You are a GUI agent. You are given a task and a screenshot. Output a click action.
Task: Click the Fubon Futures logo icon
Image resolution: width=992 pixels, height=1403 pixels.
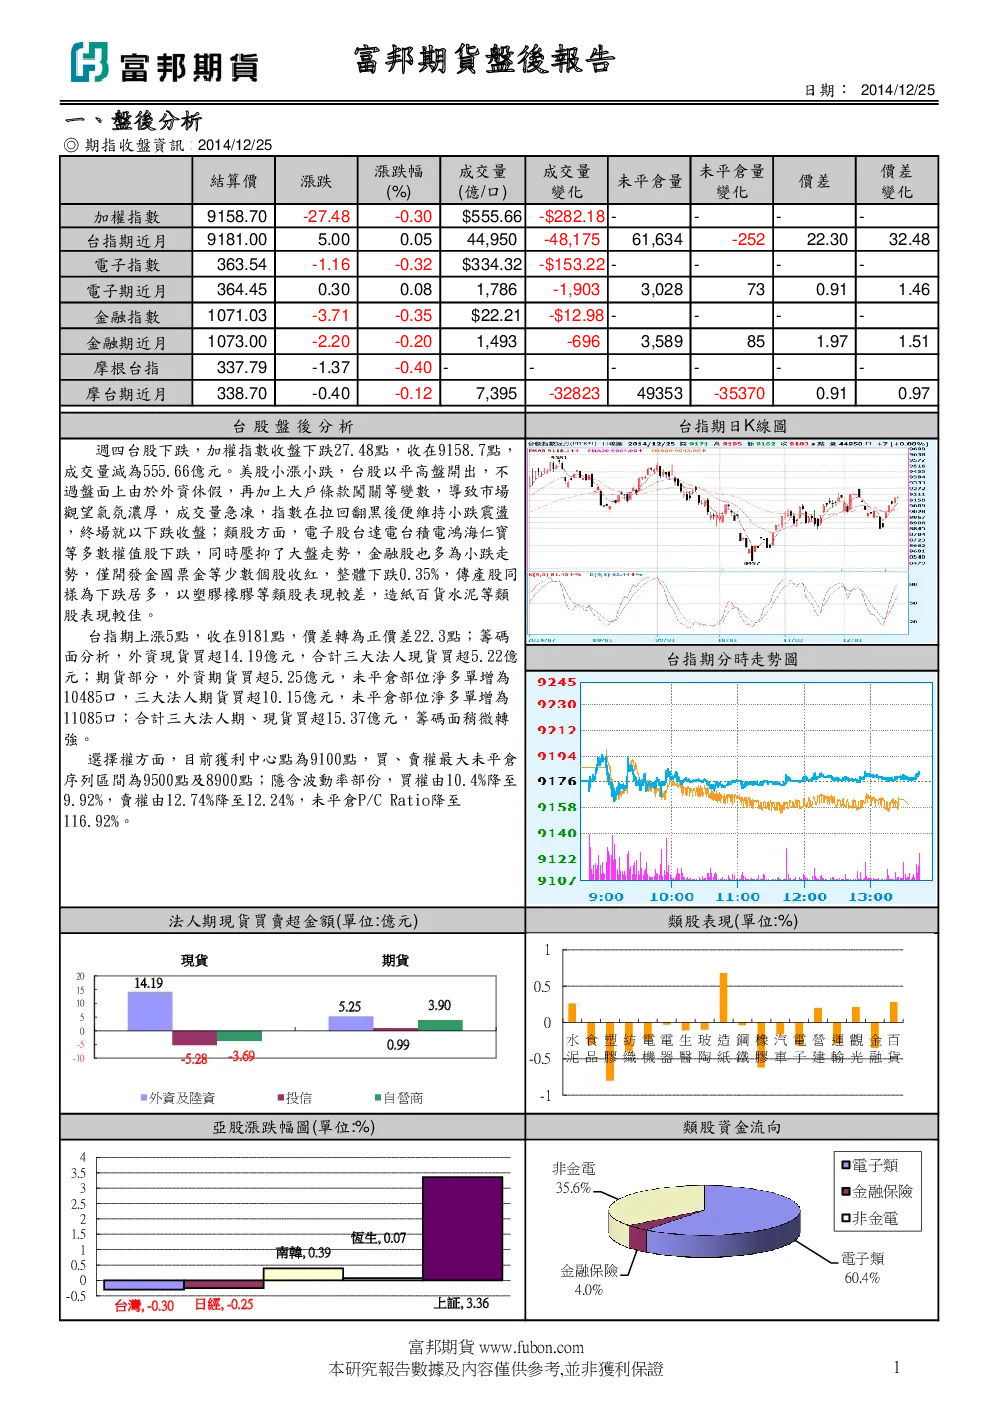(x=89, y=63)
